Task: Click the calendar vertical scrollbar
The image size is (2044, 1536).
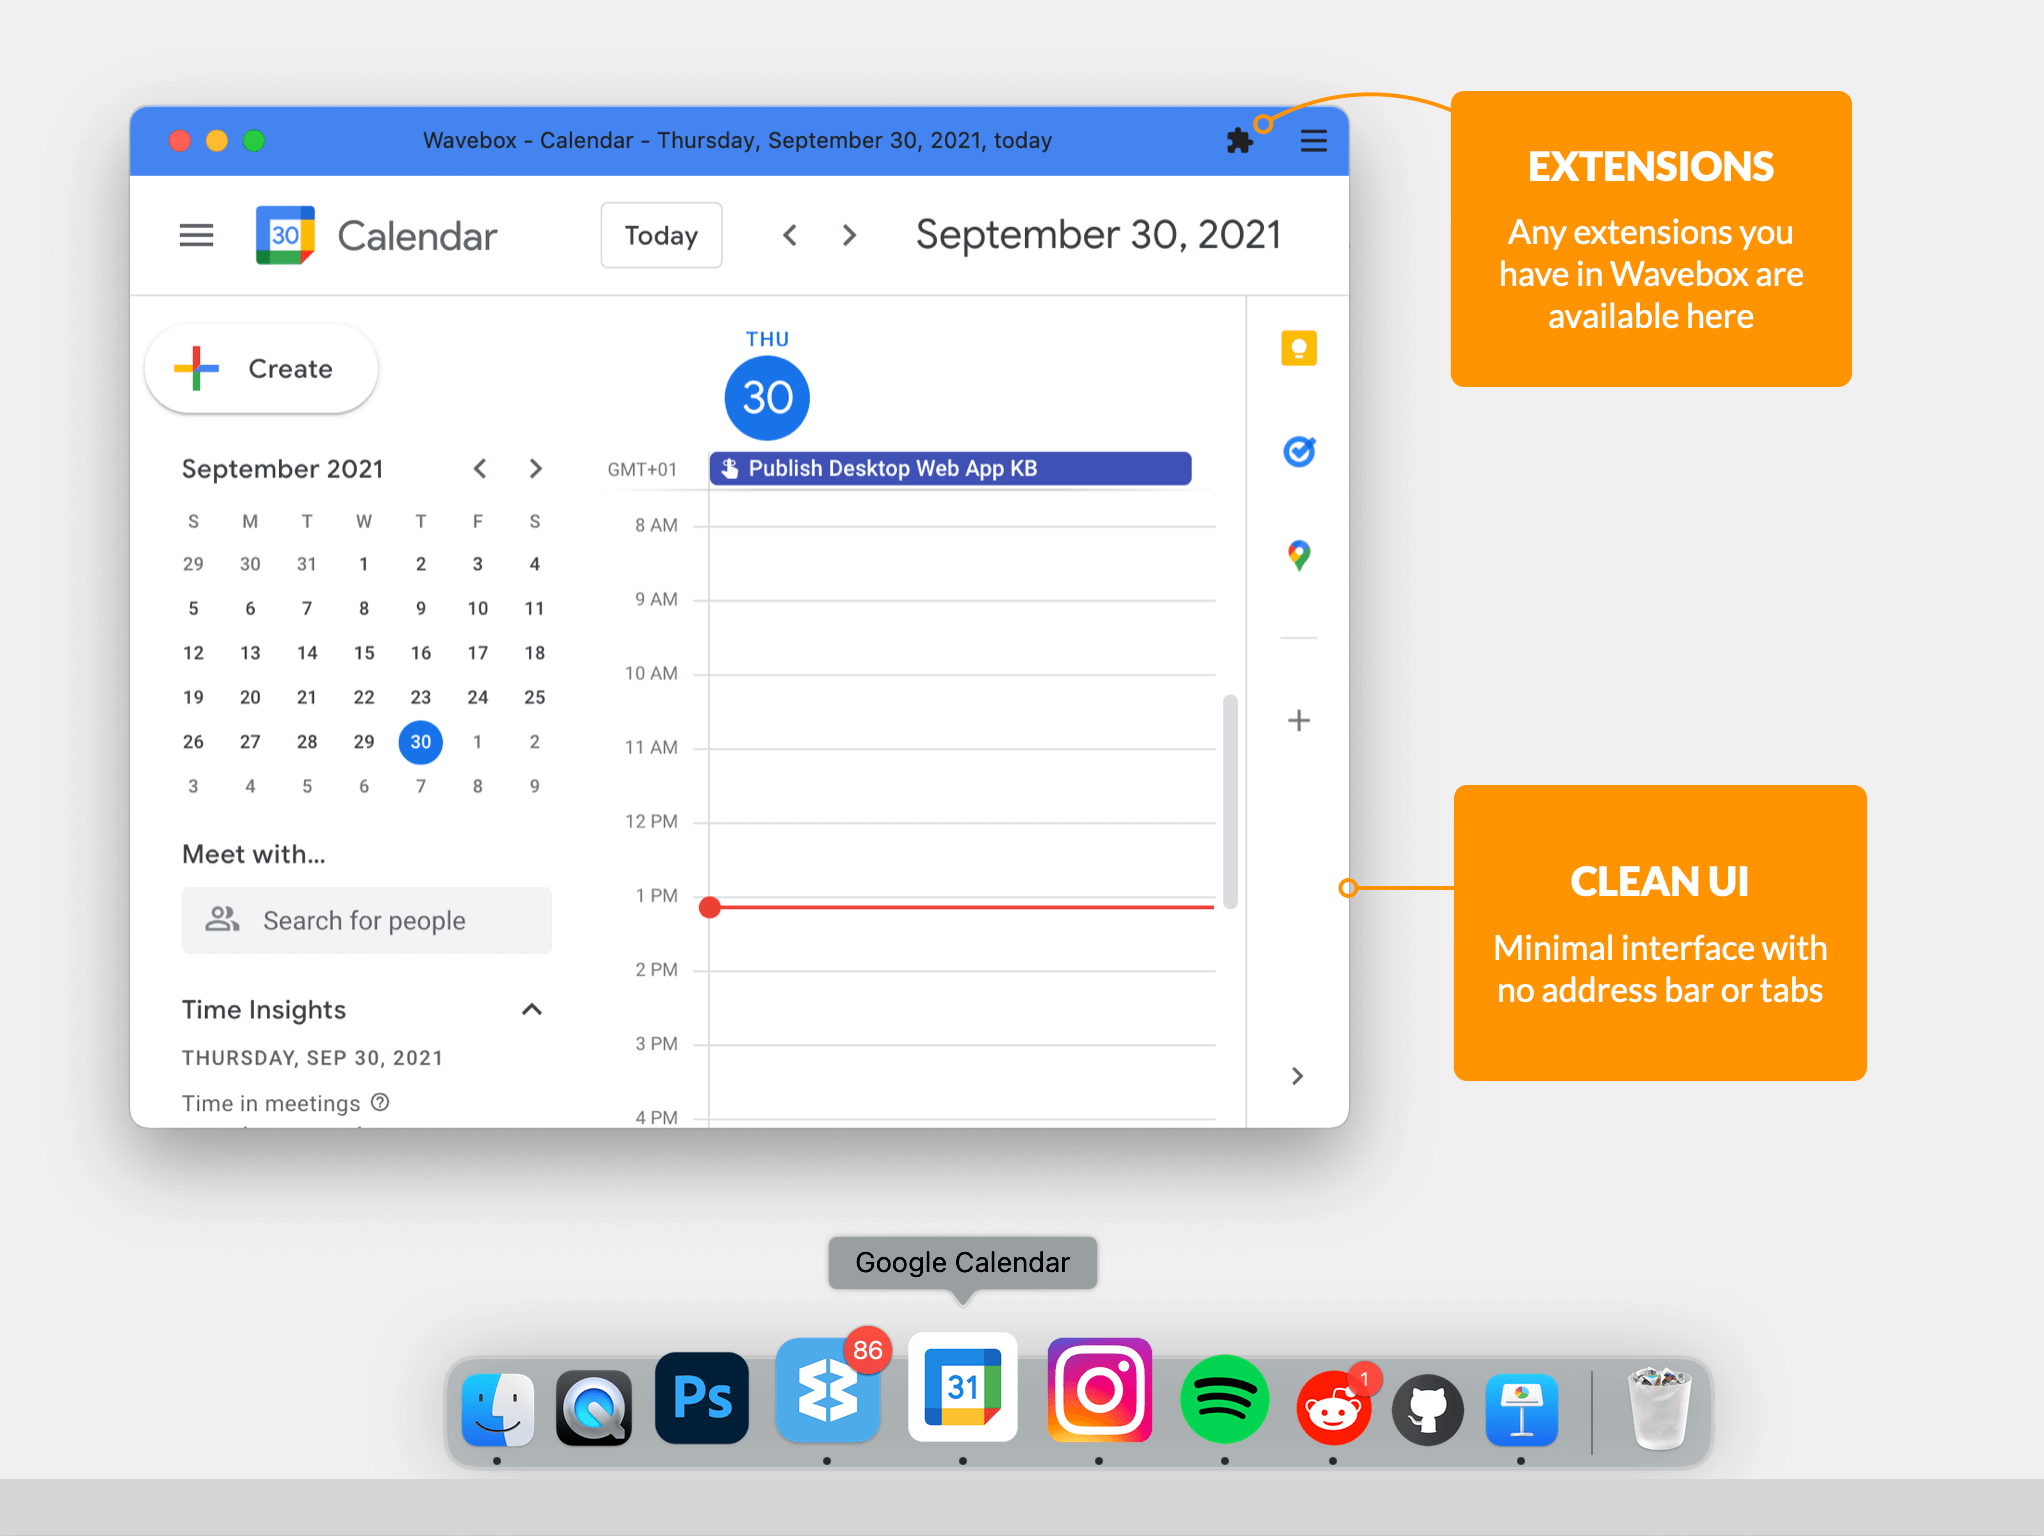Action: (x=1230, y=800)
